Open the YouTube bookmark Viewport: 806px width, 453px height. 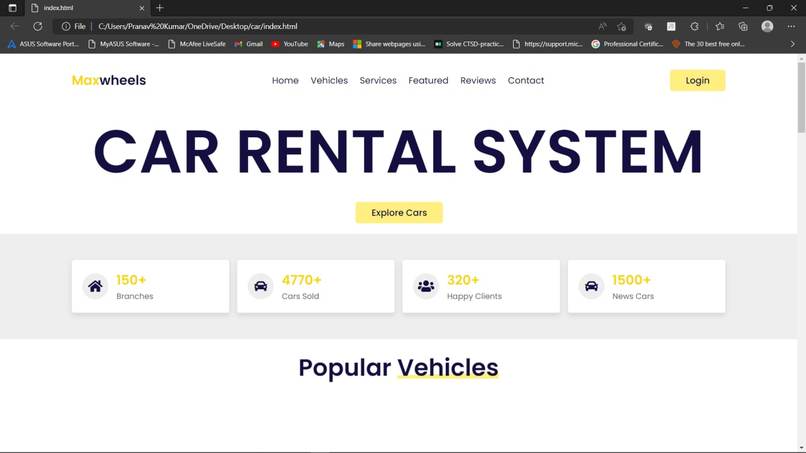290,44
